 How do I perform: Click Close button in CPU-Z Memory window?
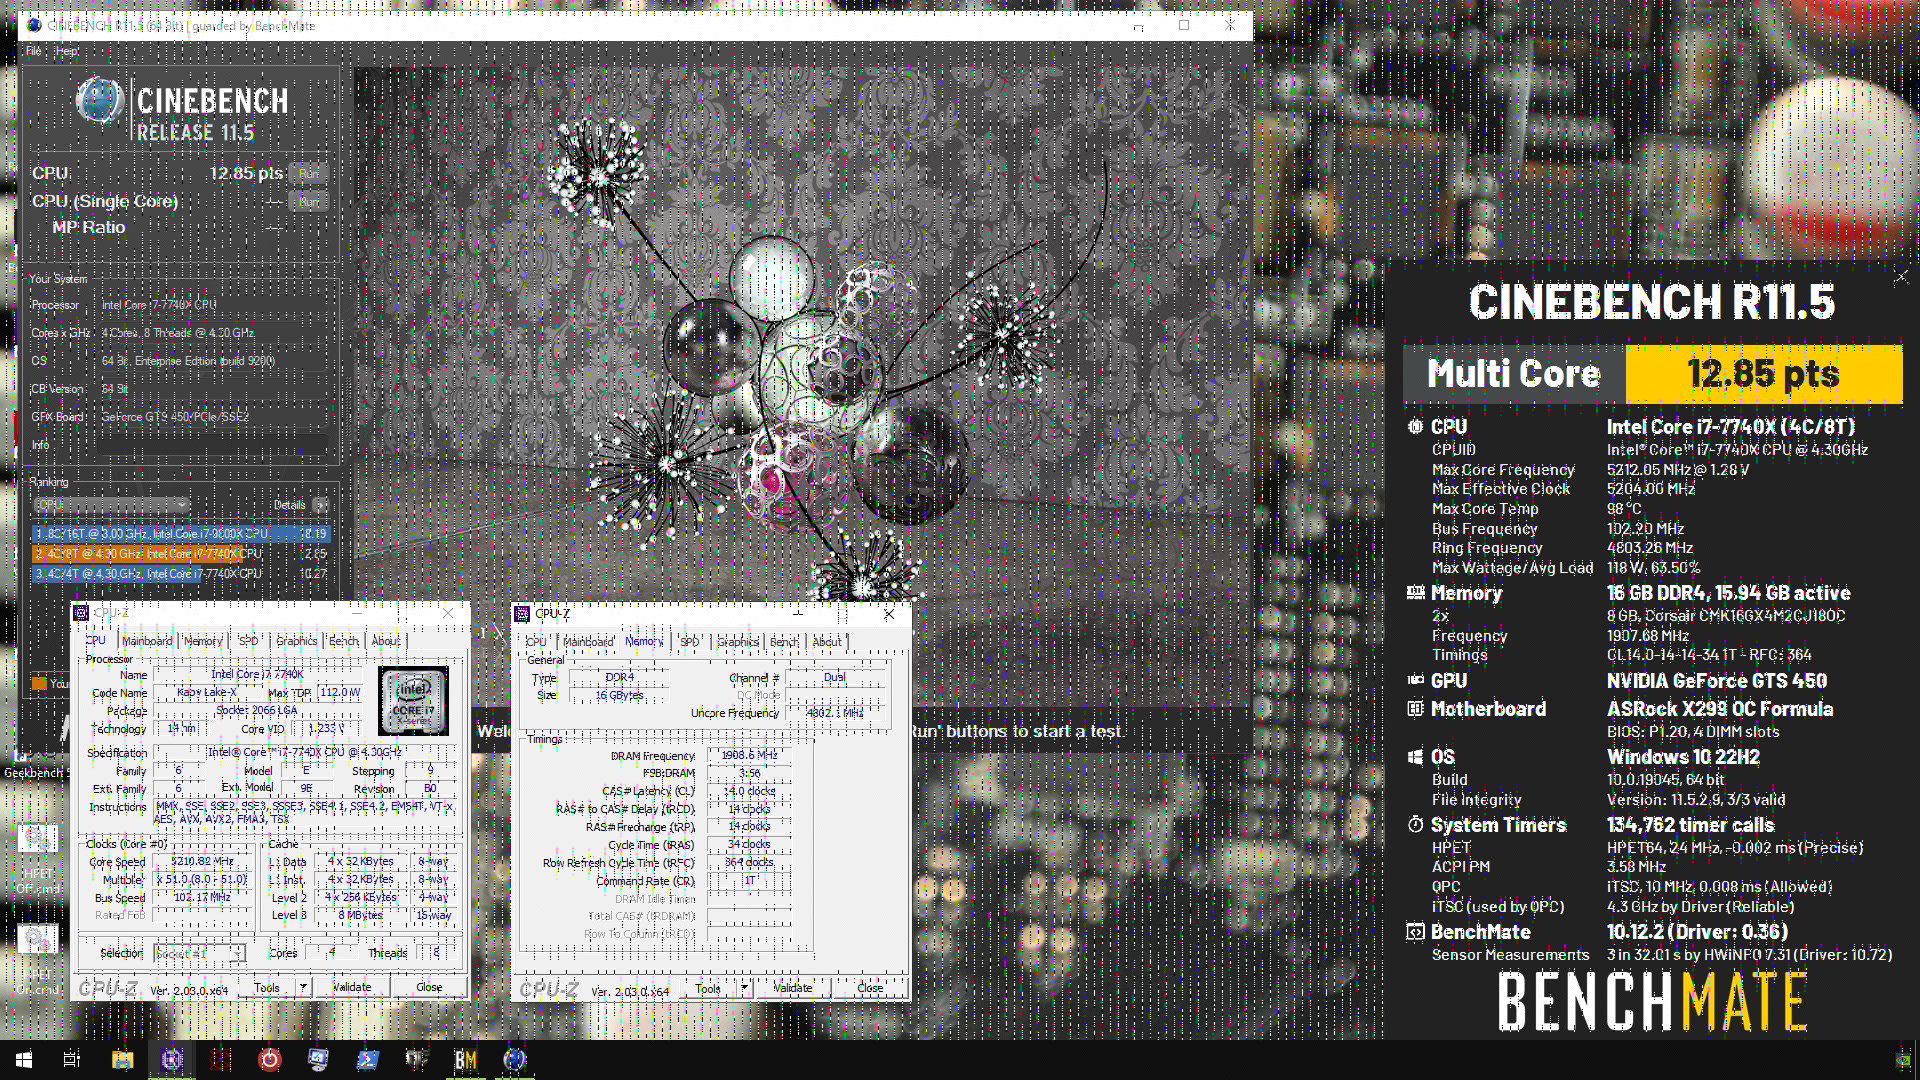[870, 988]
